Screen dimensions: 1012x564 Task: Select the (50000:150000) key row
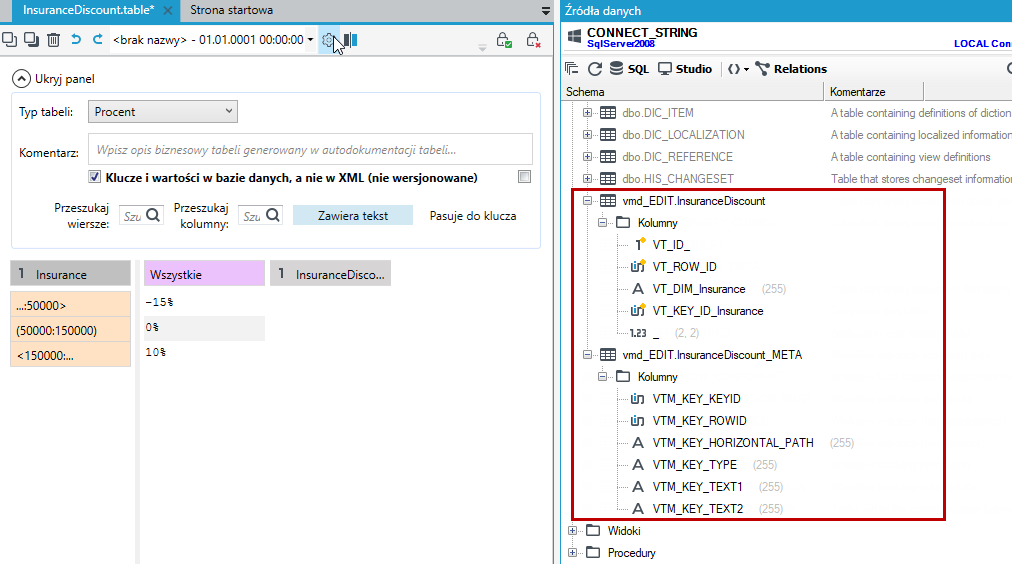70,330
